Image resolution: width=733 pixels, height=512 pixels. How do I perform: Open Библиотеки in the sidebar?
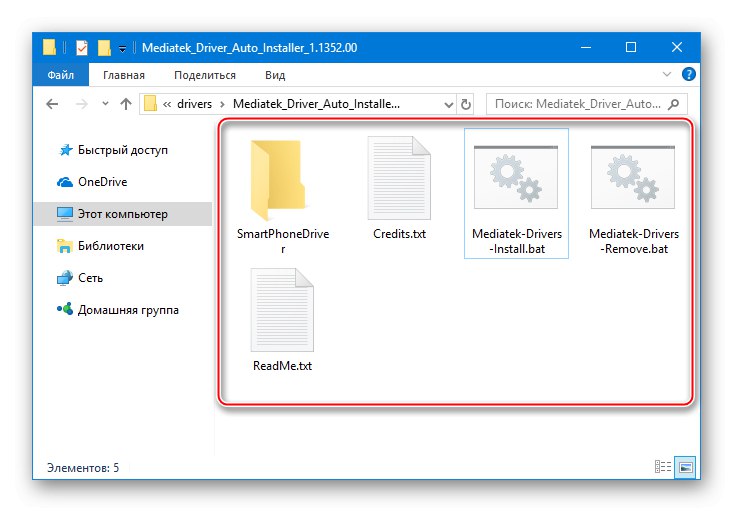click(x=100, y=246)
